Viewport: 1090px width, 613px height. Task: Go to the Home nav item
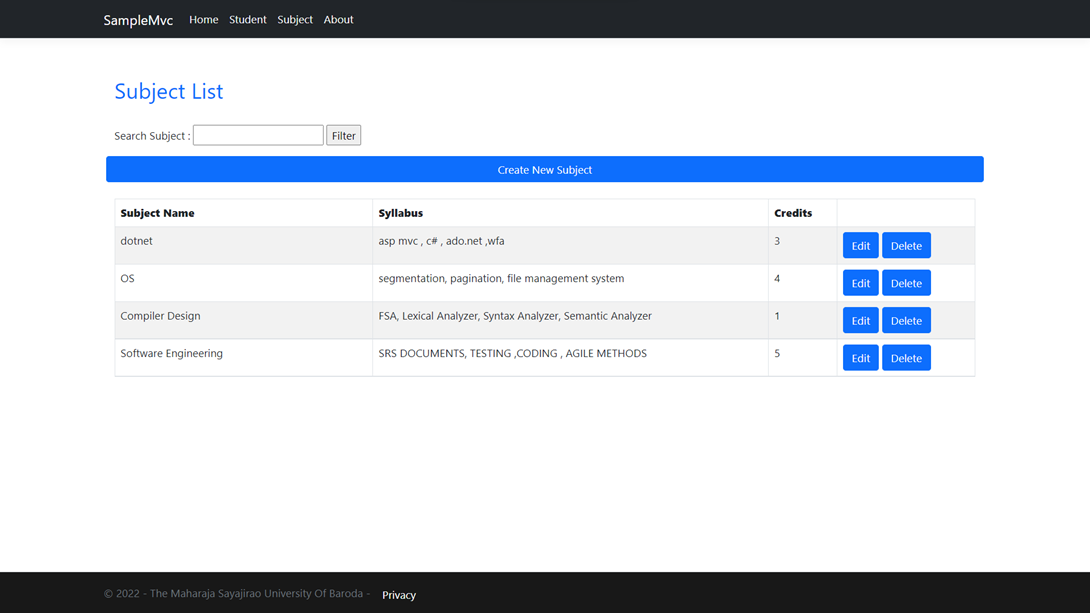pyautogui.click(x=204, y=19)
